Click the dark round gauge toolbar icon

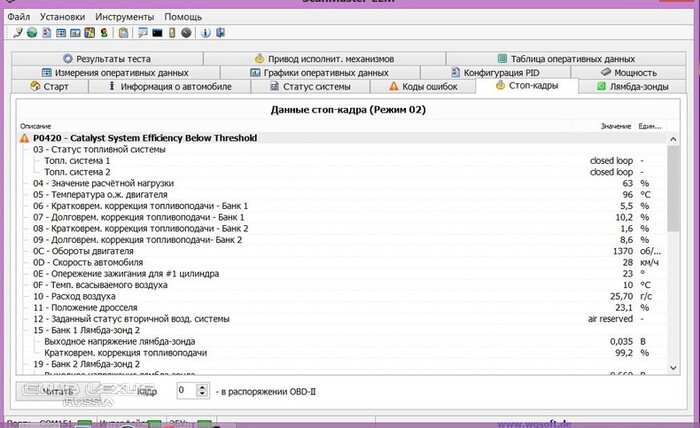[x=185, y=33]
